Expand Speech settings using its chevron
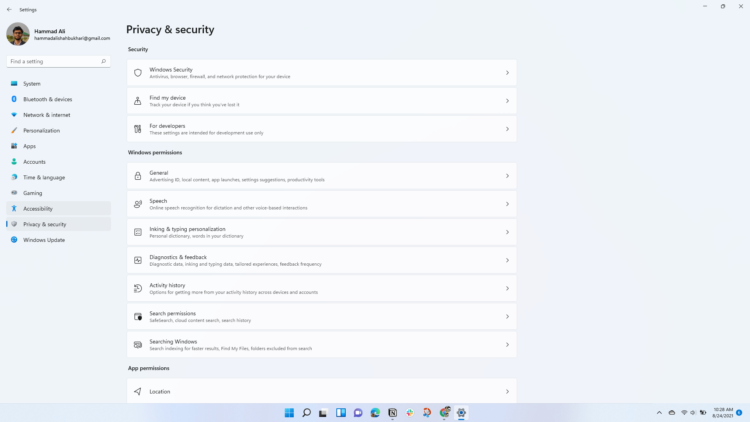This screenshot has height=422, width=750. pyautogui.click(x=507, y=204)
